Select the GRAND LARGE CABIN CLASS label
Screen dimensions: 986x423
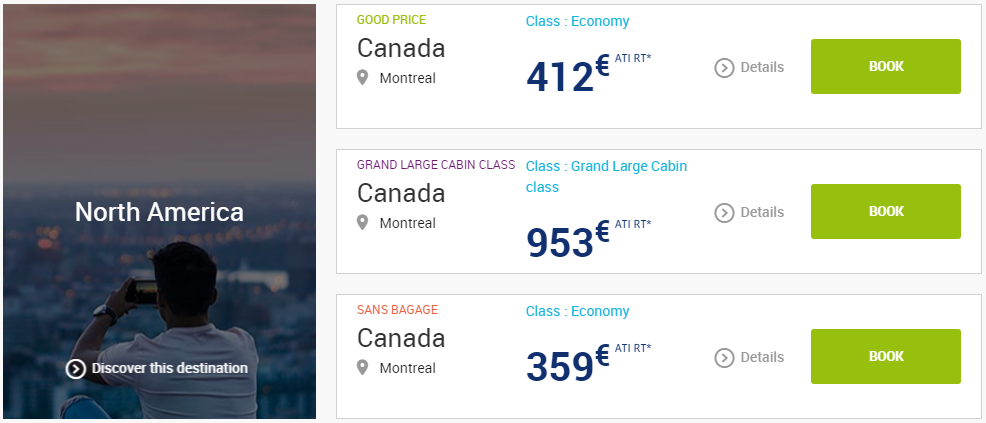[436, 165]
